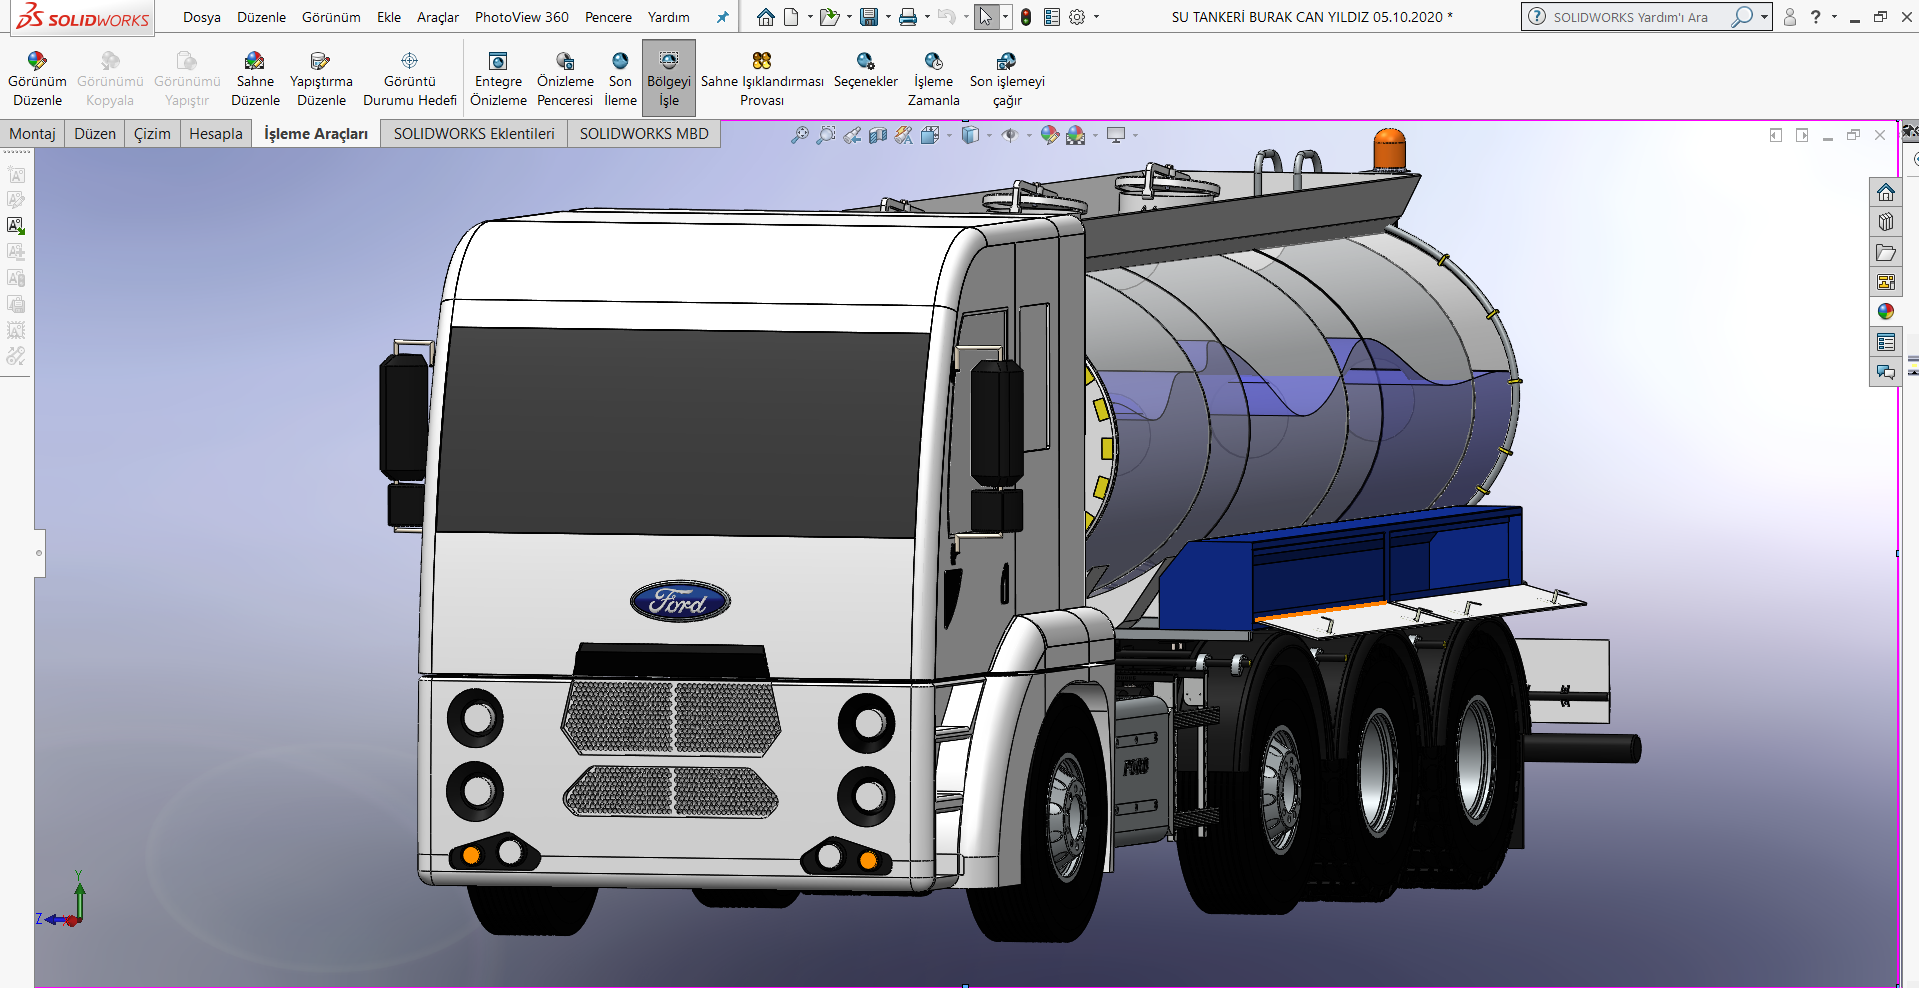The width and height of the screenshot is (1919, 988).
Task: Open the Ekle menu
Action: [389, 17]
